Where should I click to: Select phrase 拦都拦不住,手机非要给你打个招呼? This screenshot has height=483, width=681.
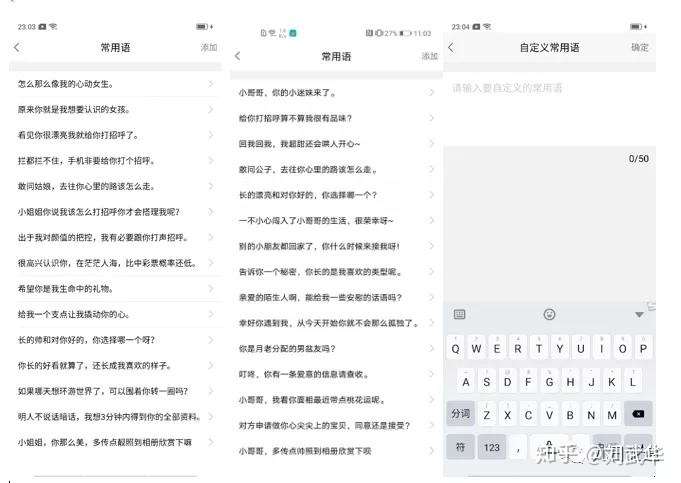click(86, 161)
